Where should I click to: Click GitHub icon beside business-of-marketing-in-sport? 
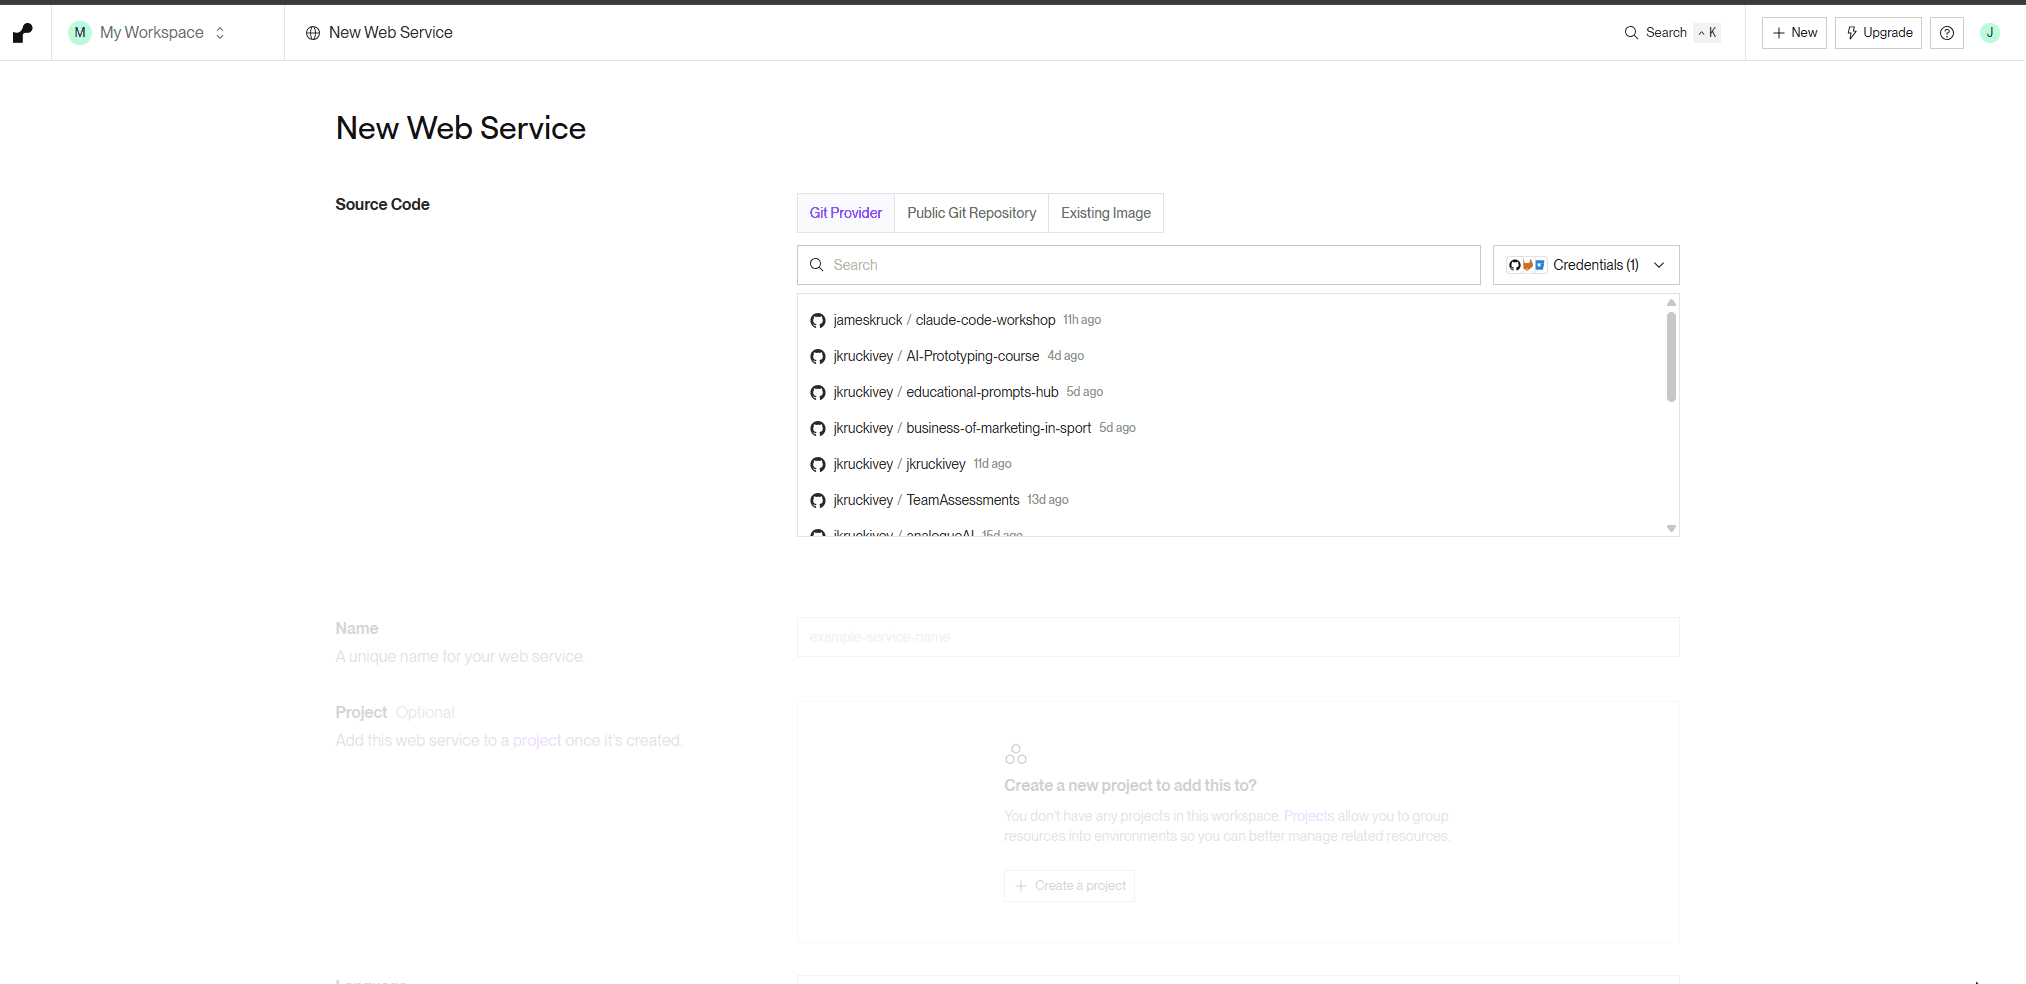click(x=818, y=429)
